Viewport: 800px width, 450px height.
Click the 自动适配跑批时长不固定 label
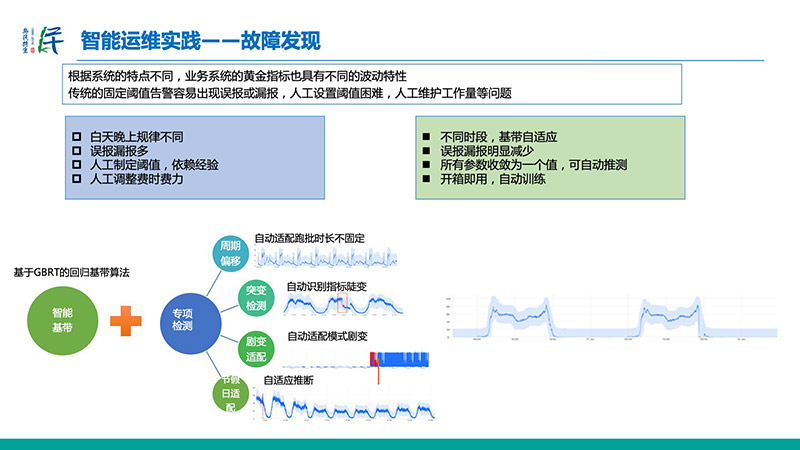tap(310, 238)
